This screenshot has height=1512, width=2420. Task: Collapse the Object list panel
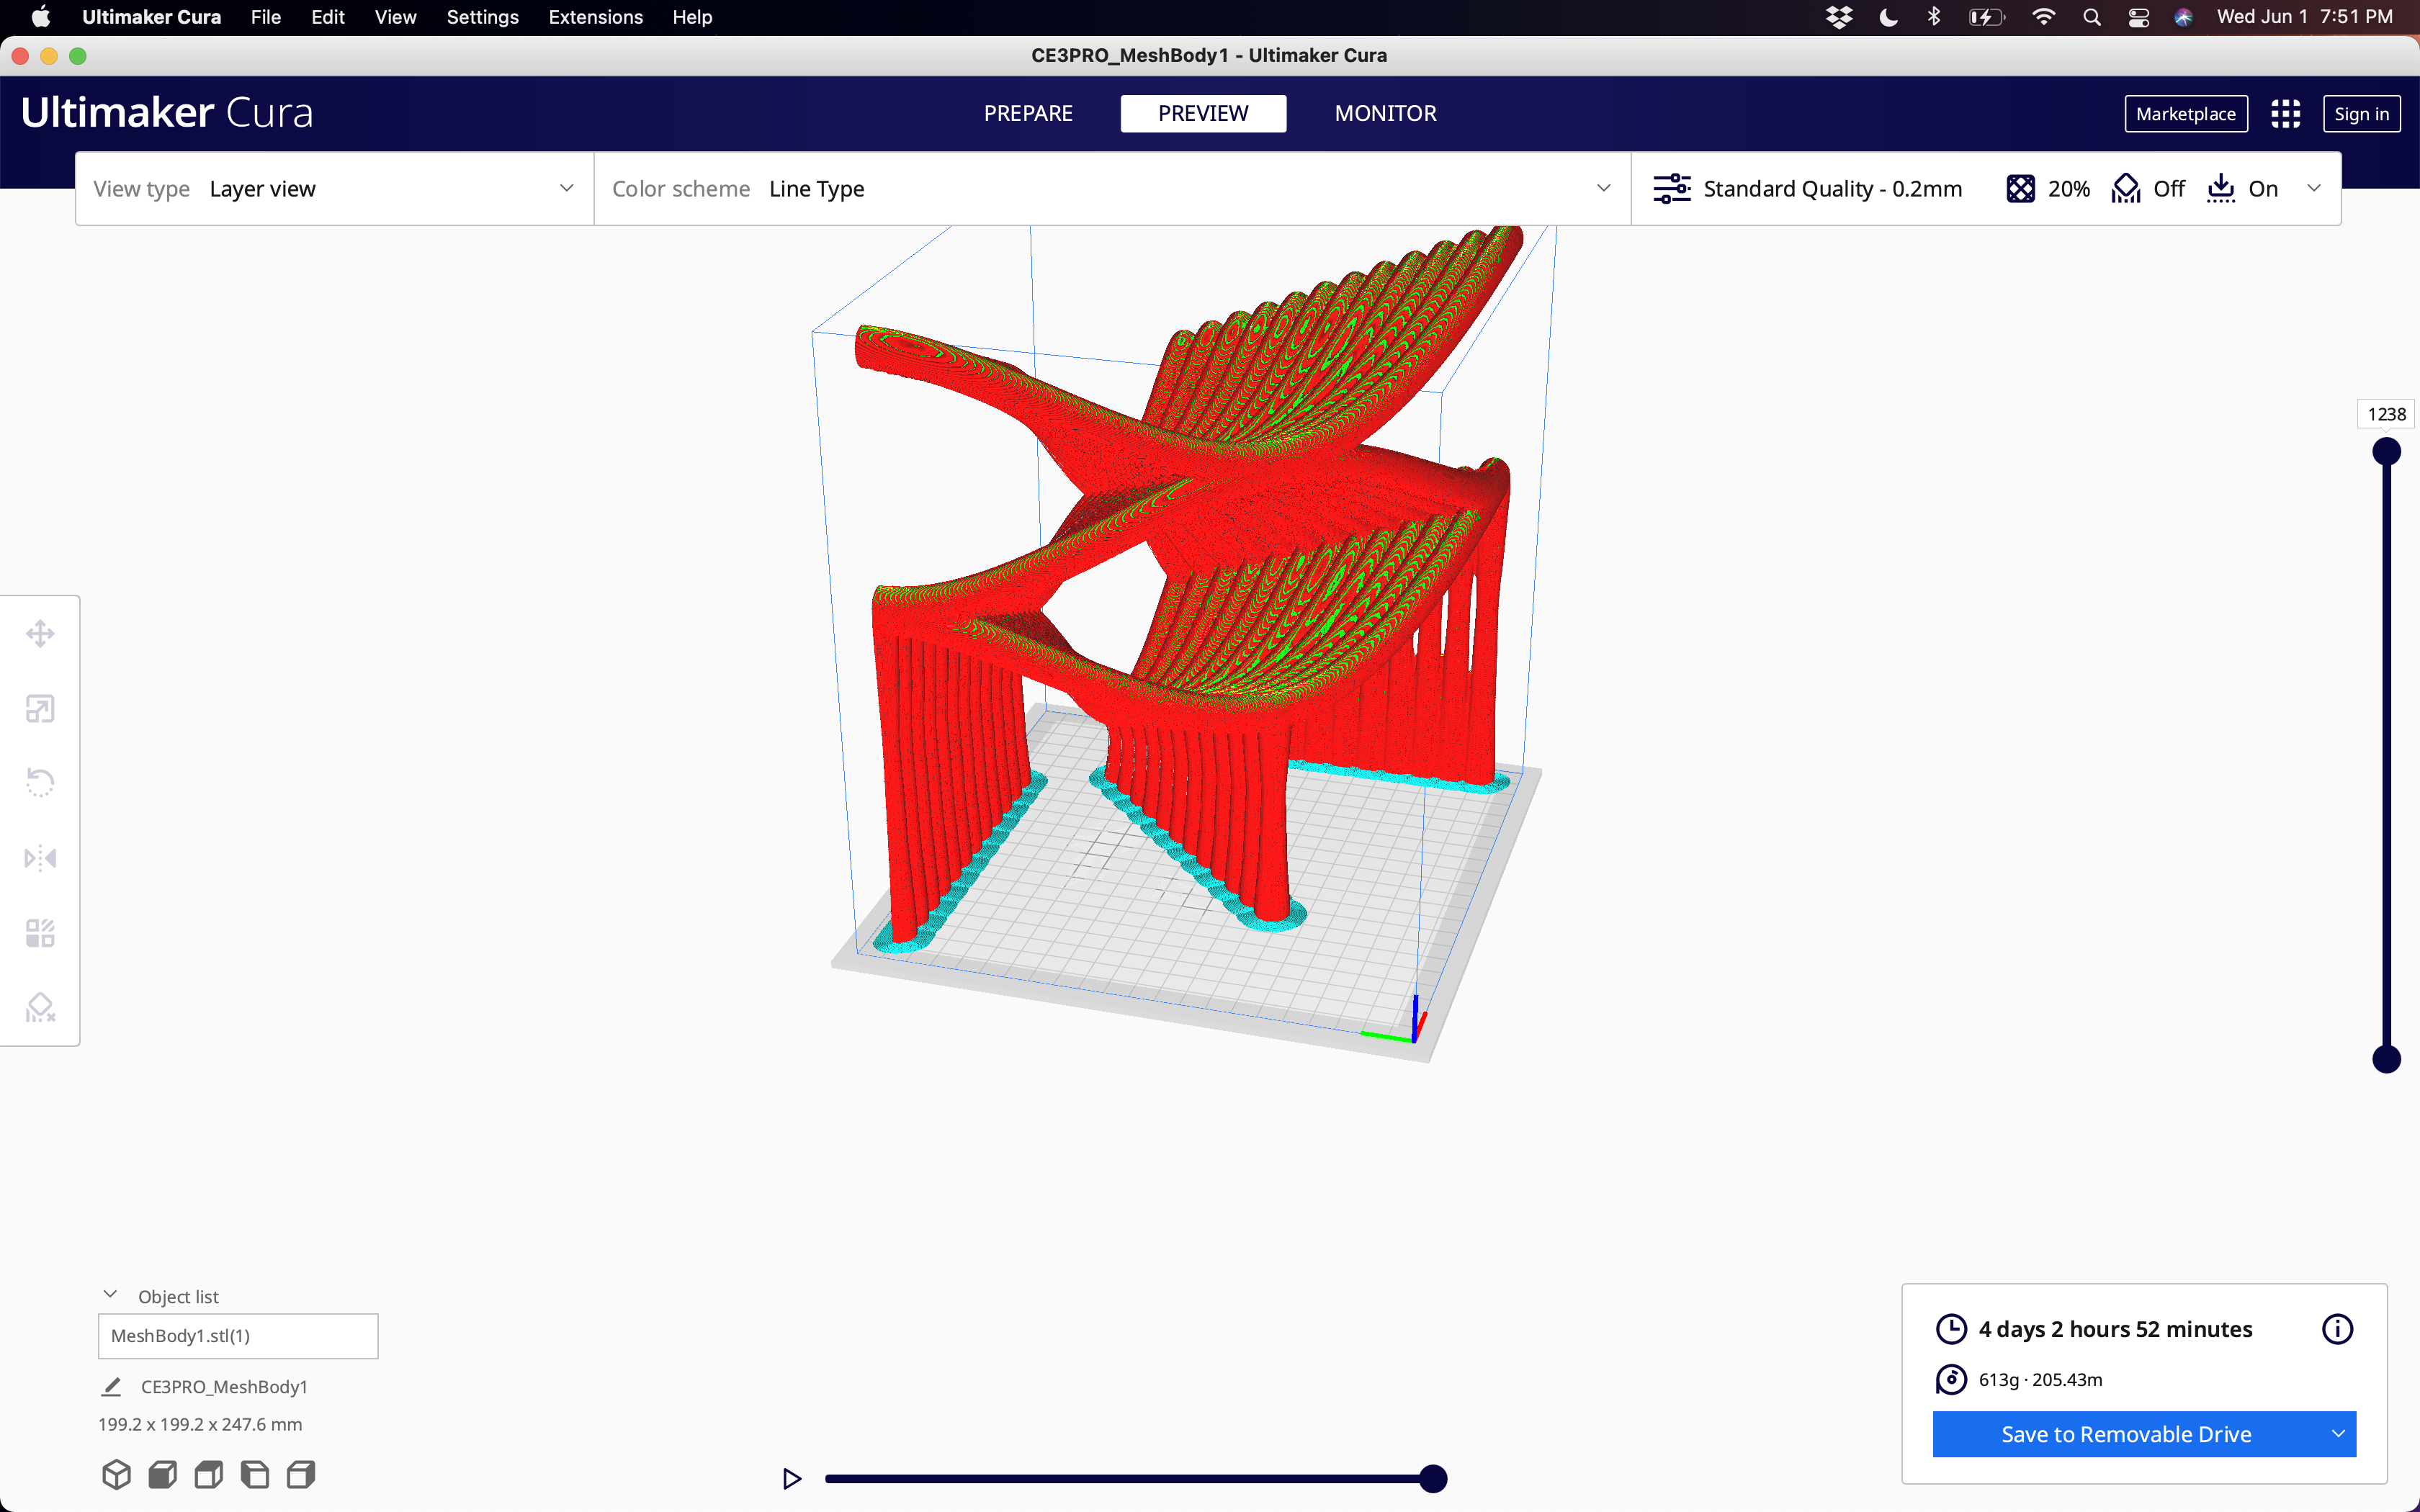pos(110,1295)
